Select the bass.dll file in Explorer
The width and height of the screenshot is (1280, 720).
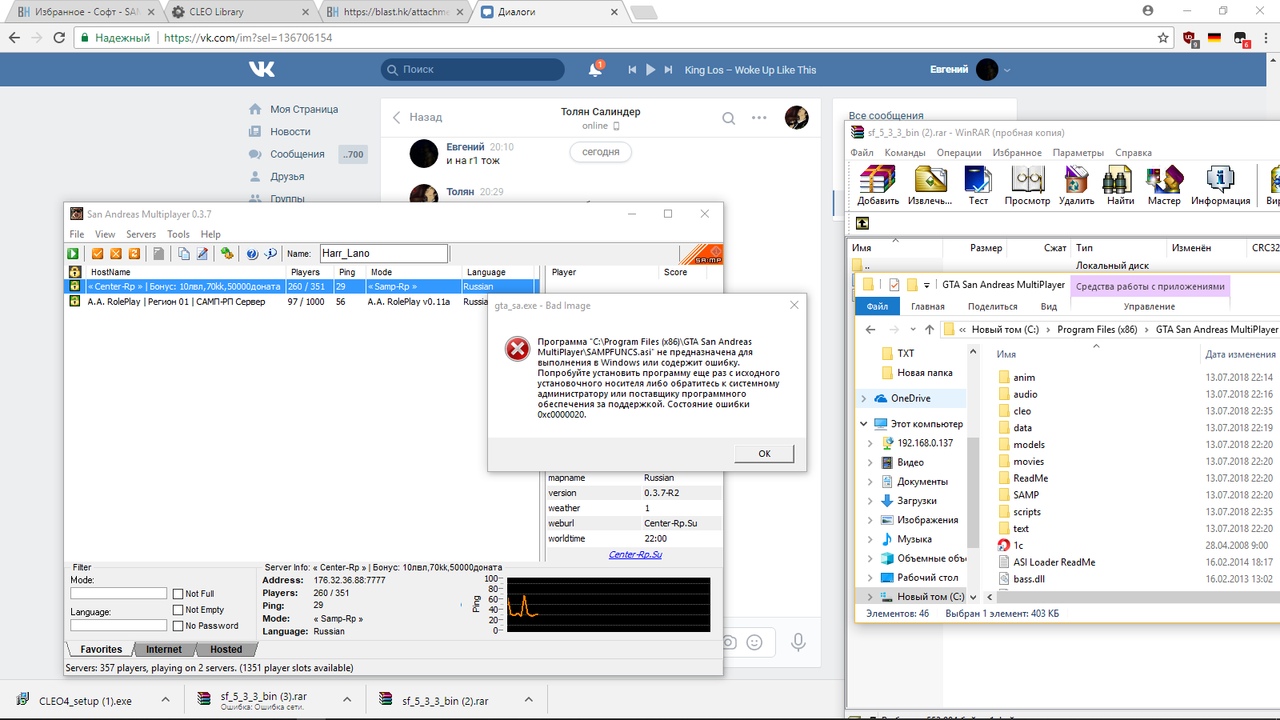[x=1029, y=579]
